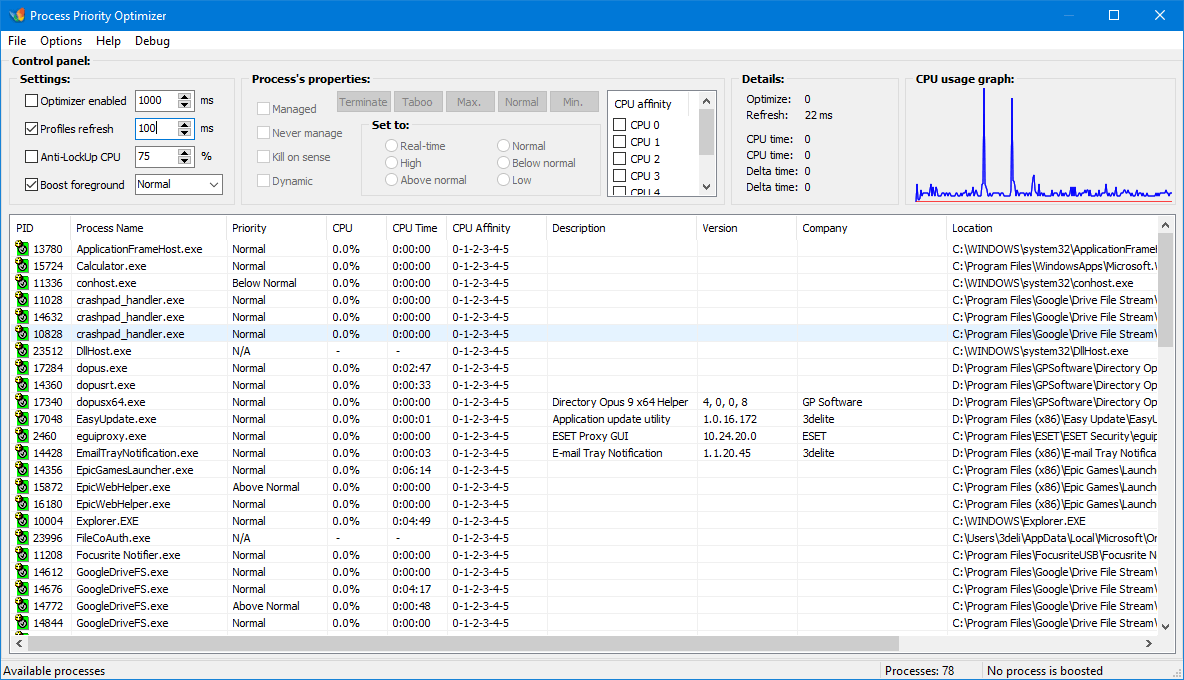Image resolution: width=1184 pixels, height=680 pixels.
Task: Click the icon for eguiproxy.exe
Action: pos(22,435)
